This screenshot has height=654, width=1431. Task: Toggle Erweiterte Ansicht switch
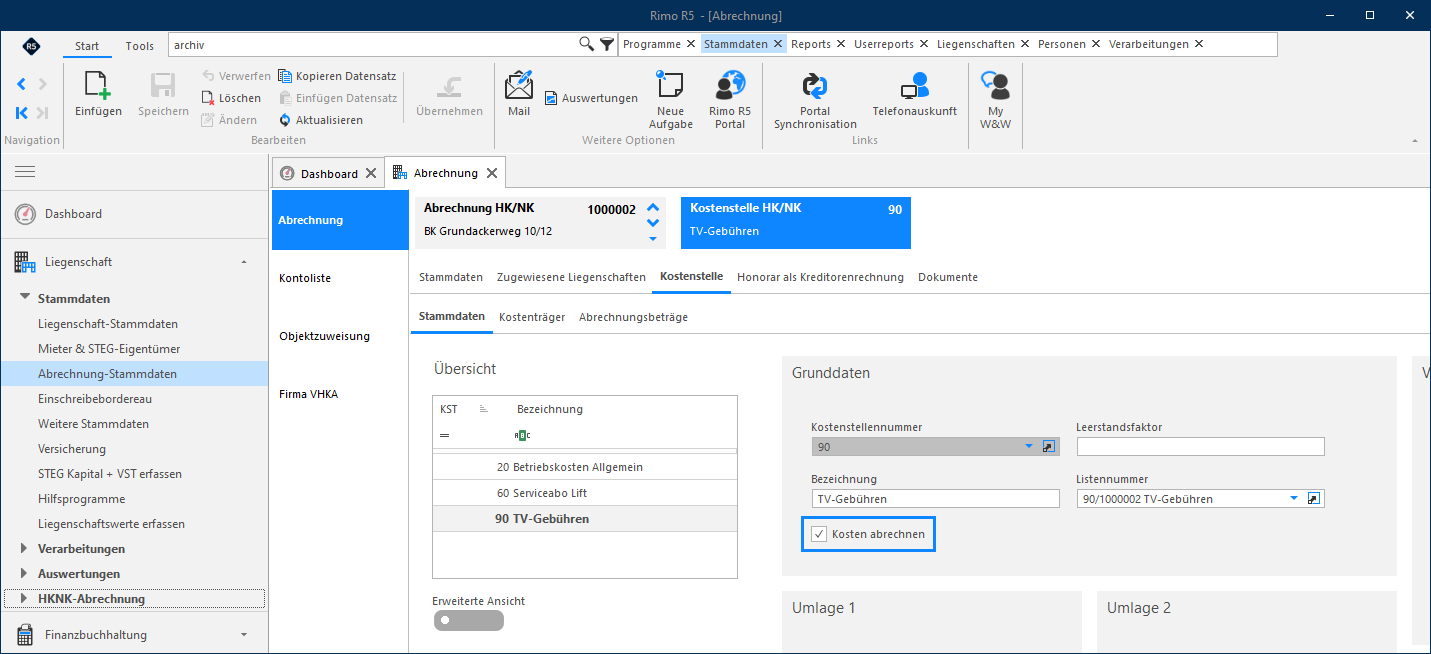[x=468, y=620]
